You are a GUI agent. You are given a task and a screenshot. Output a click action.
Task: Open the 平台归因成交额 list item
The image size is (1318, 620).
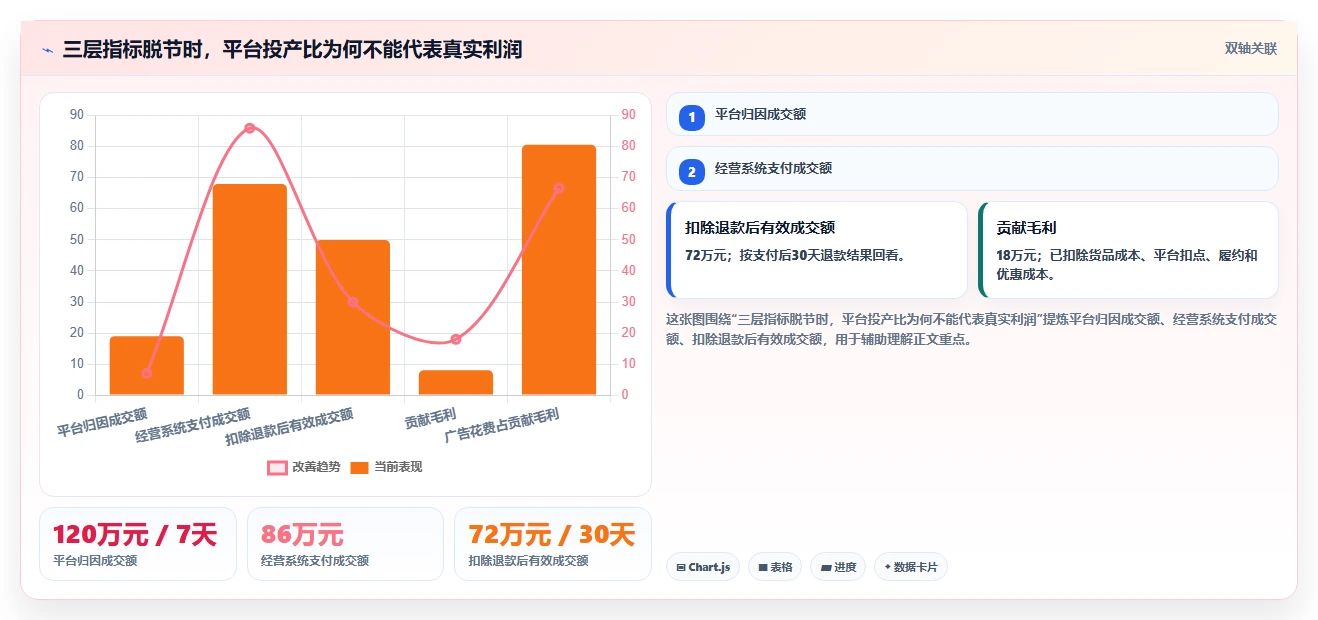pyautogui.click(x=972, y=114)
